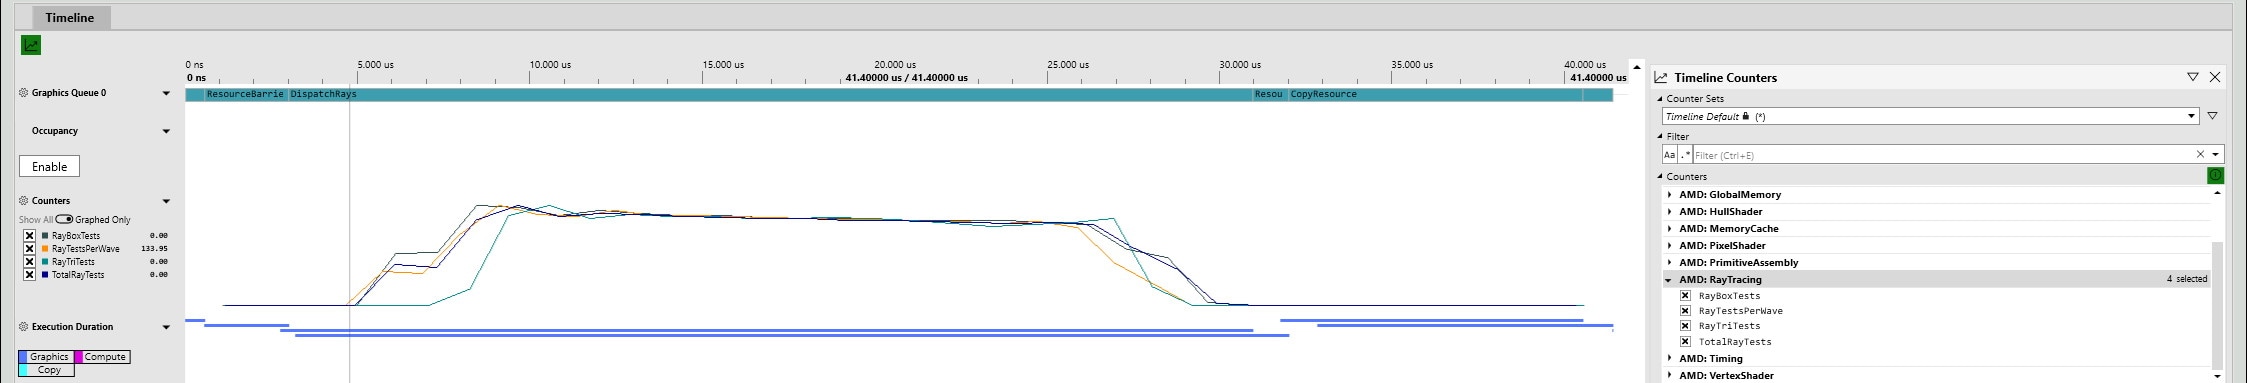Click the Timeline Counters panel chart icon
This screenshot has height=383, width=2247.
[1661, 77]
